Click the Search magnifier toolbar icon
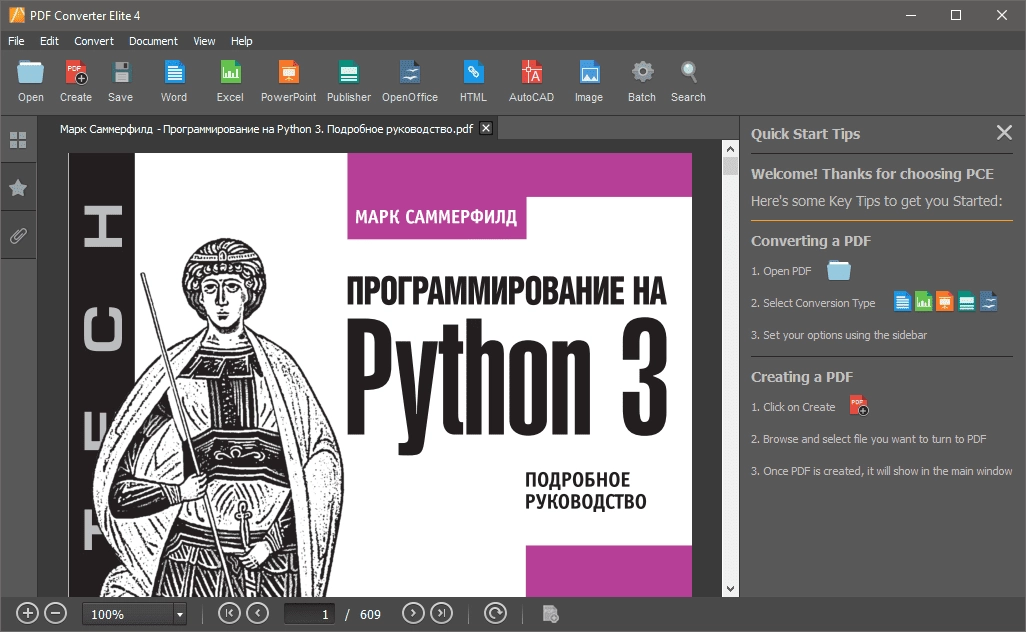 (x=688, y=72)
